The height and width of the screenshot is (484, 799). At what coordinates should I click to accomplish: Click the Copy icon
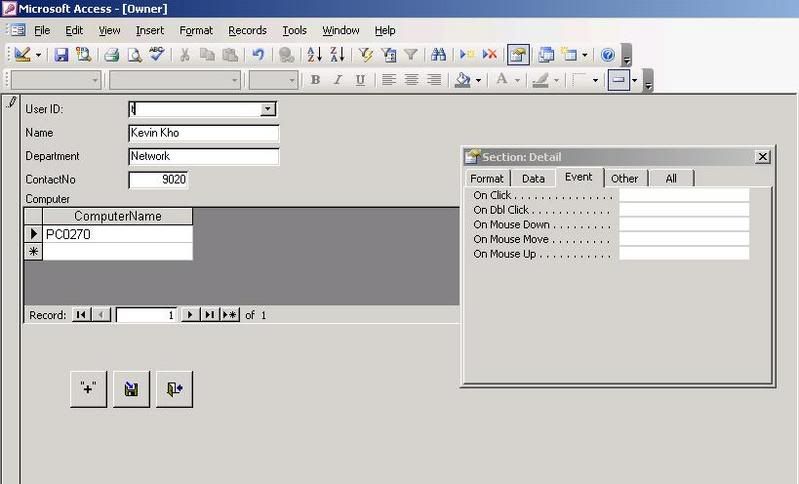[207, 55]
